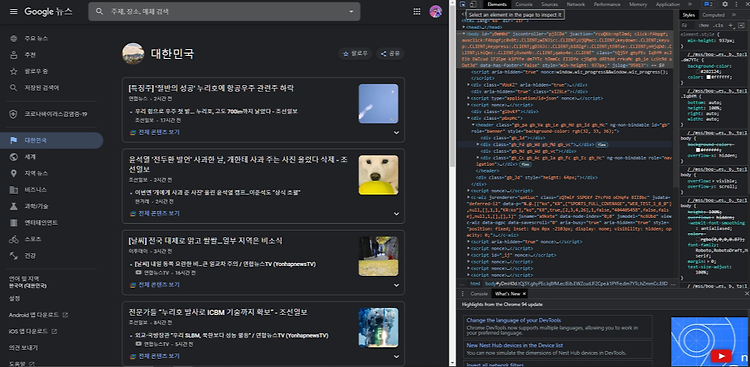
Task: Expand the first news story card
Action: click(x=396, y=133)
